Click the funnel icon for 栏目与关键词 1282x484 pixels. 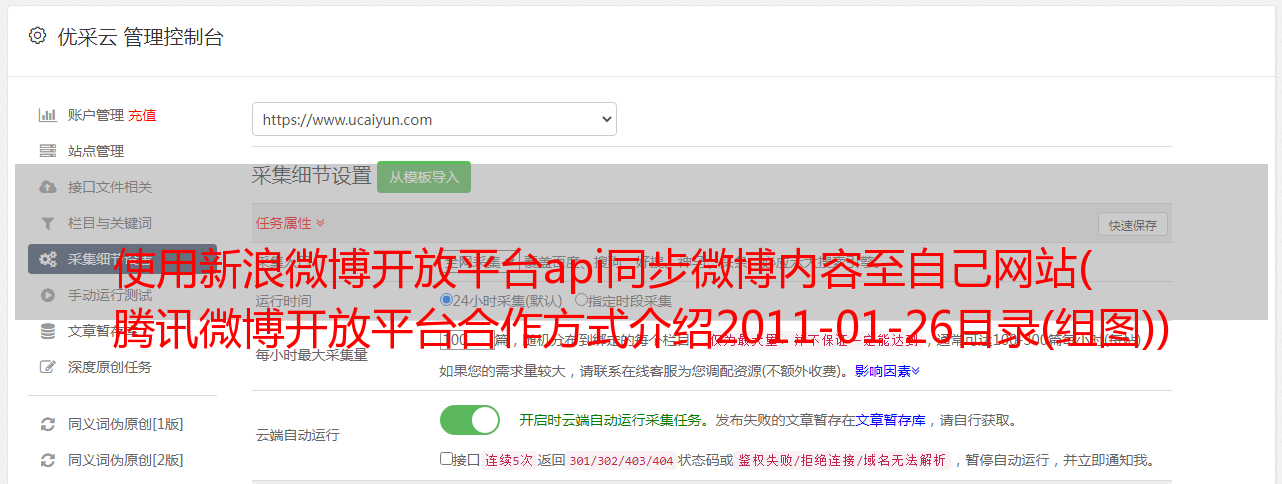47,223
